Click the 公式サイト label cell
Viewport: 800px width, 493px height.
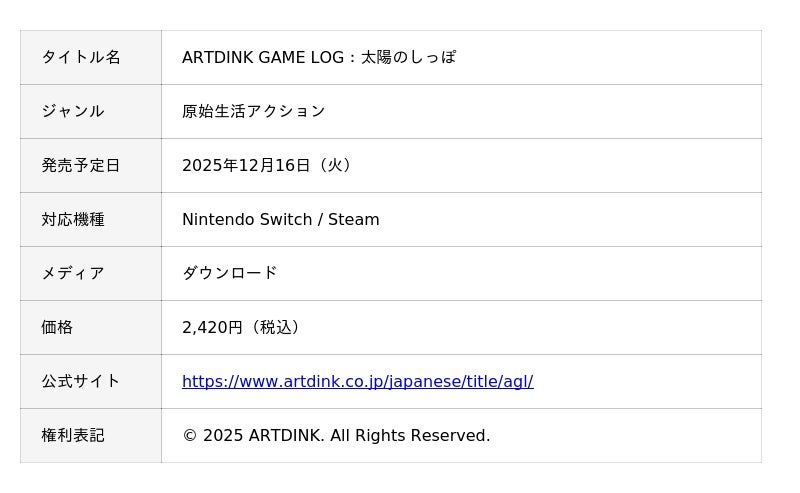coord(81,381)
